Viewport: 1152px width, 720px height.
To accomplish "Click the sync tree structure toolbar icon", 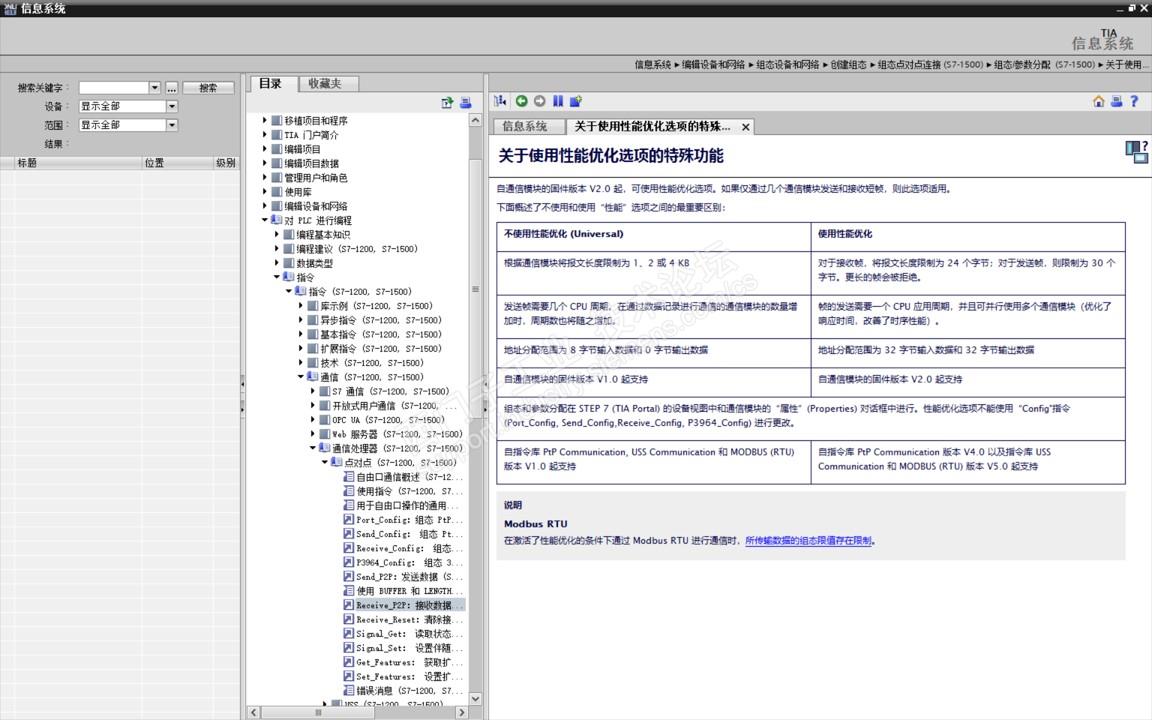I will (500, 101).
